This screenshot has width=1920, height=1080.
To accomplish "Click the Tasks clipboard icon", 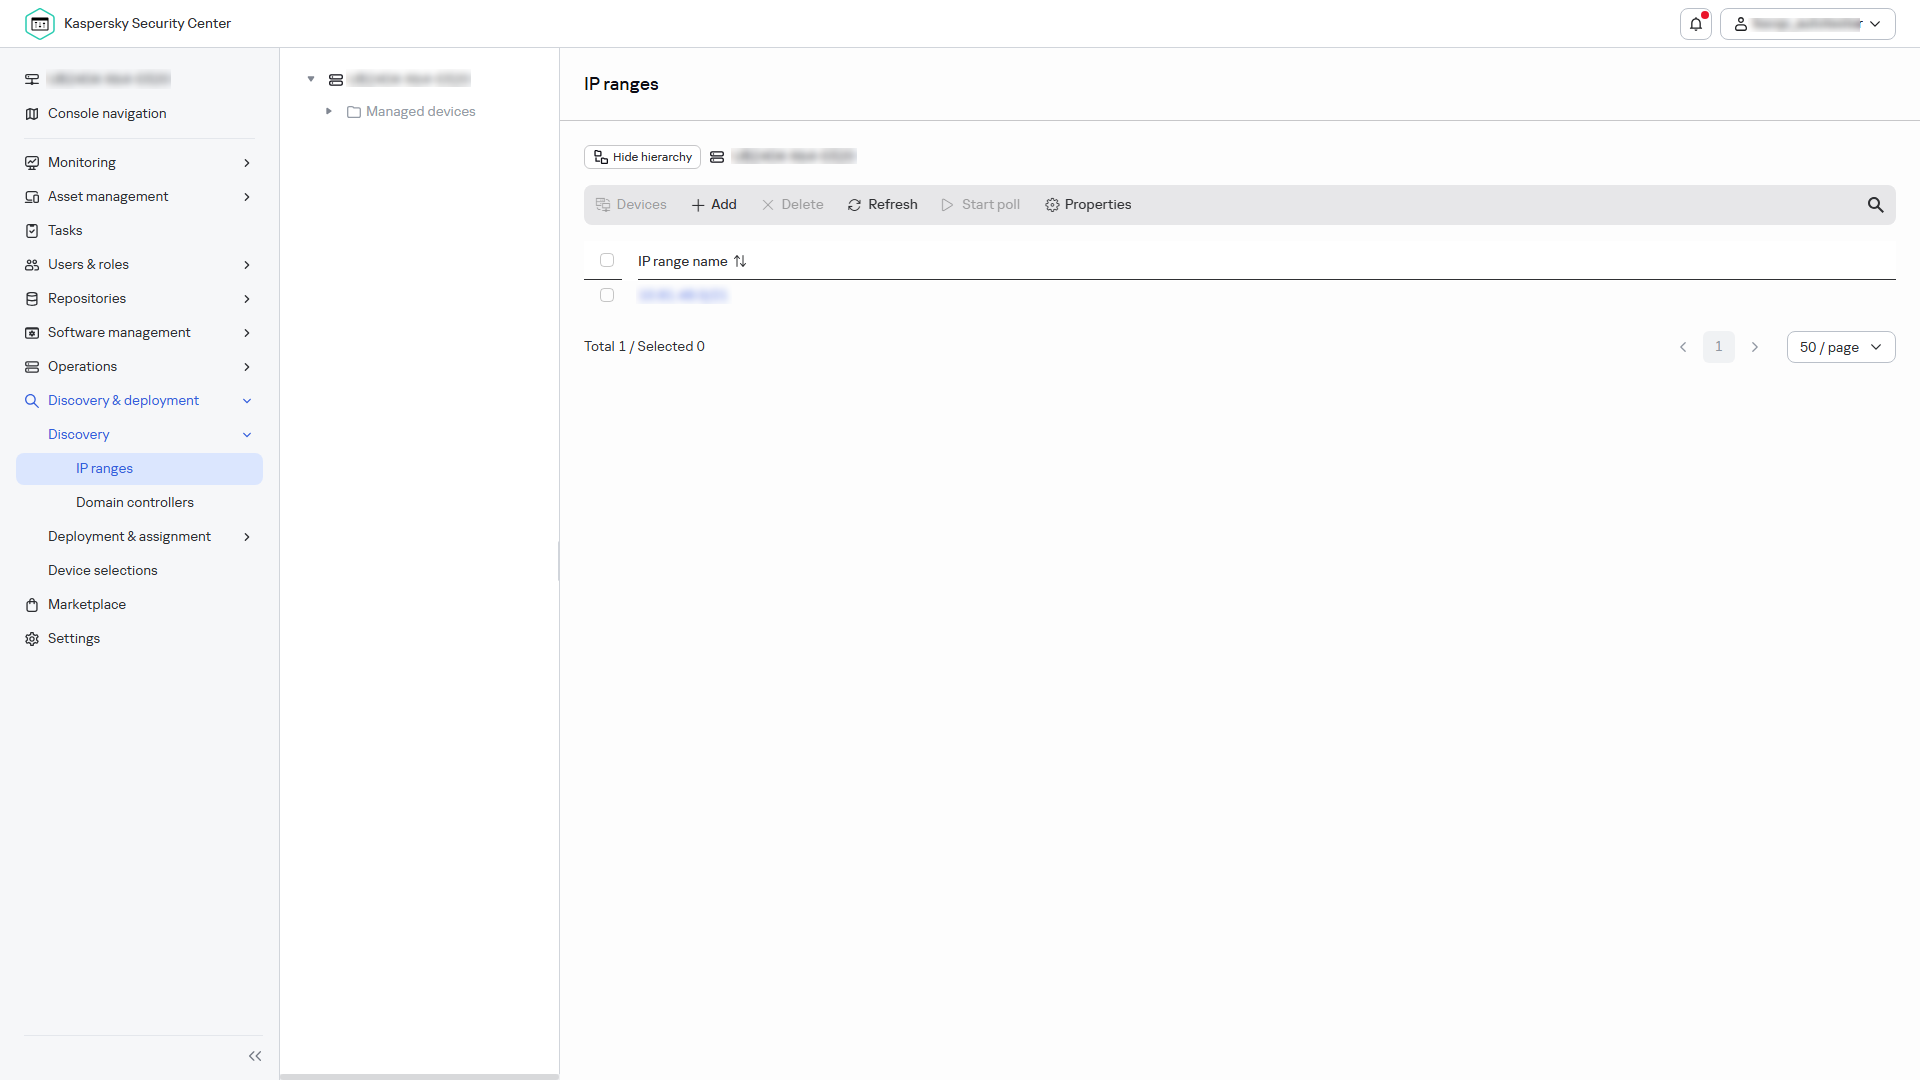I will [32, 231].
